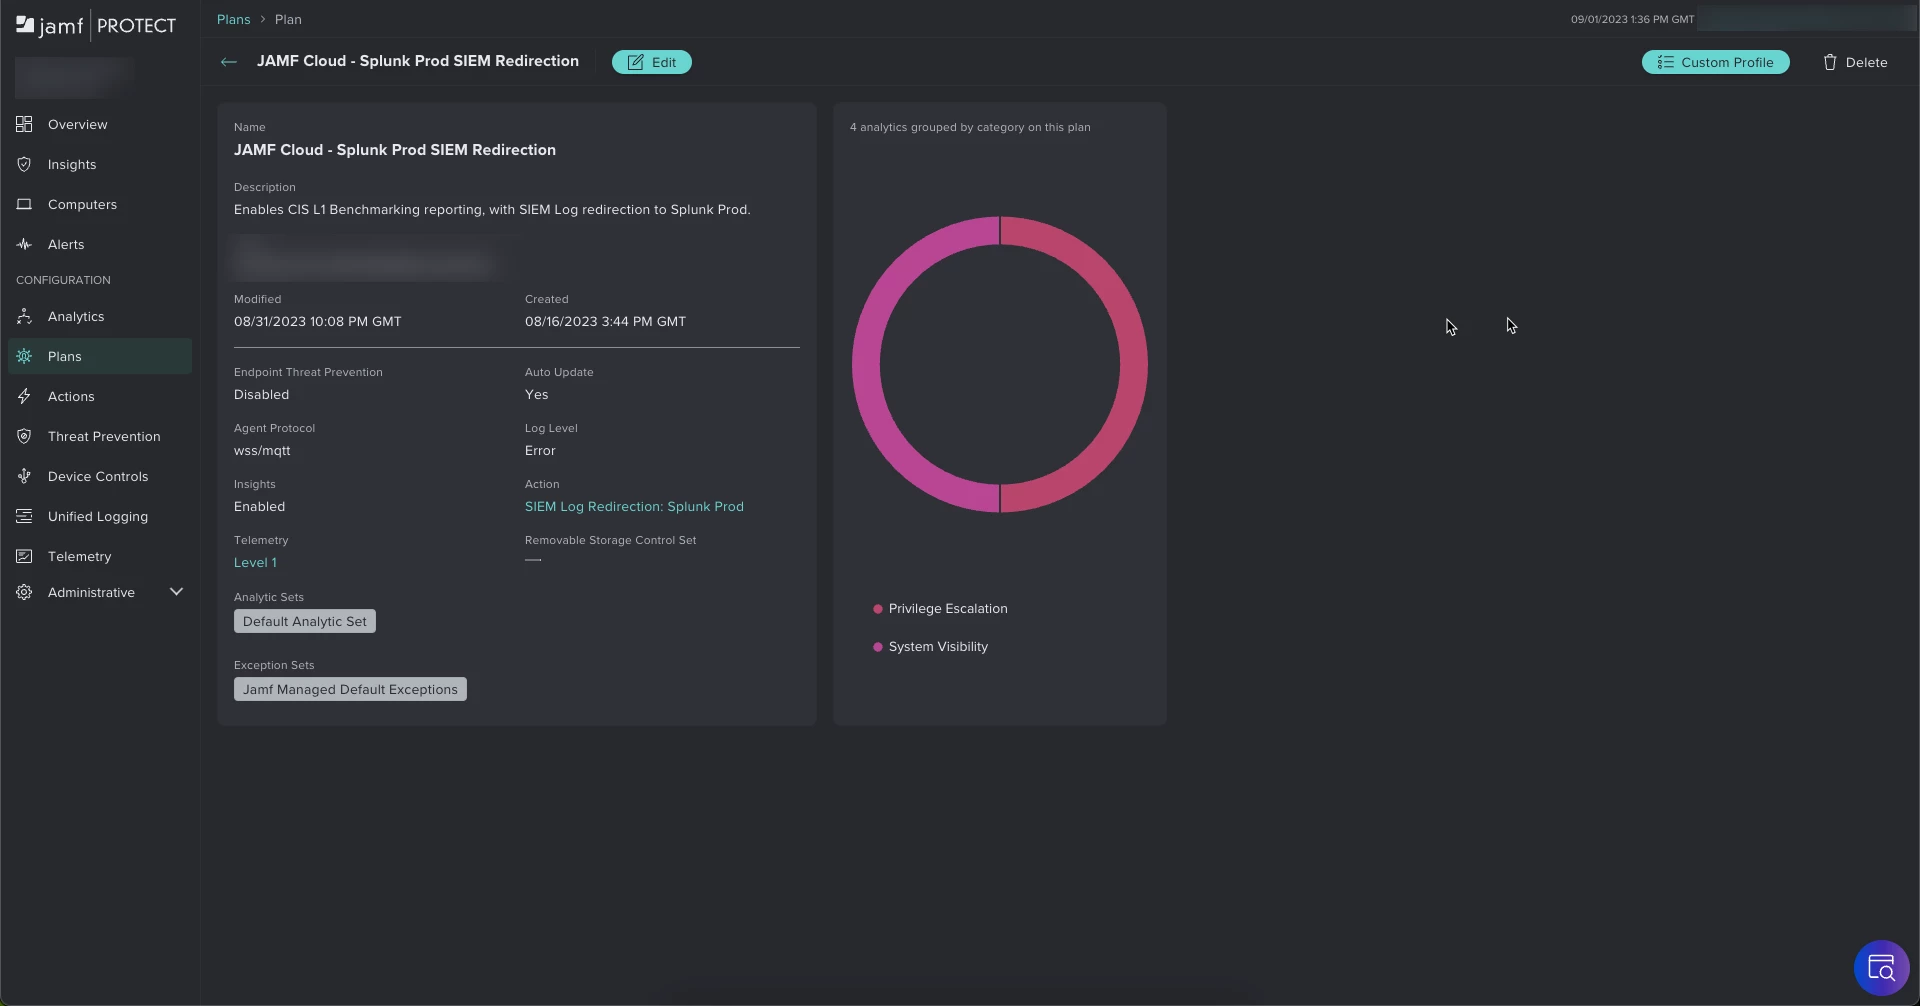Click the System Visibility legend dot
The height and width of the screenshot is (1006, 1920).
878,646
